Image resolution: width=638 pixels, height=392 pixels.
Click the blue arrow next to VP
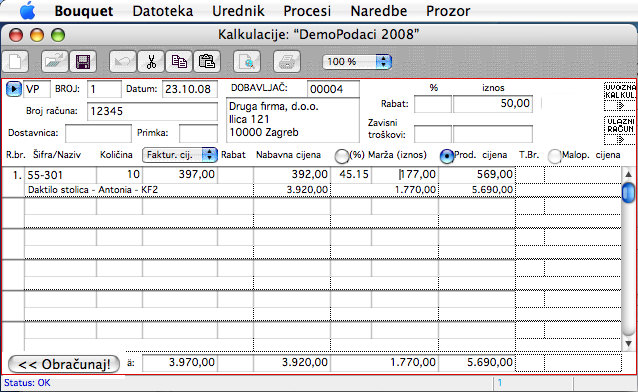[x=13, y=89]
